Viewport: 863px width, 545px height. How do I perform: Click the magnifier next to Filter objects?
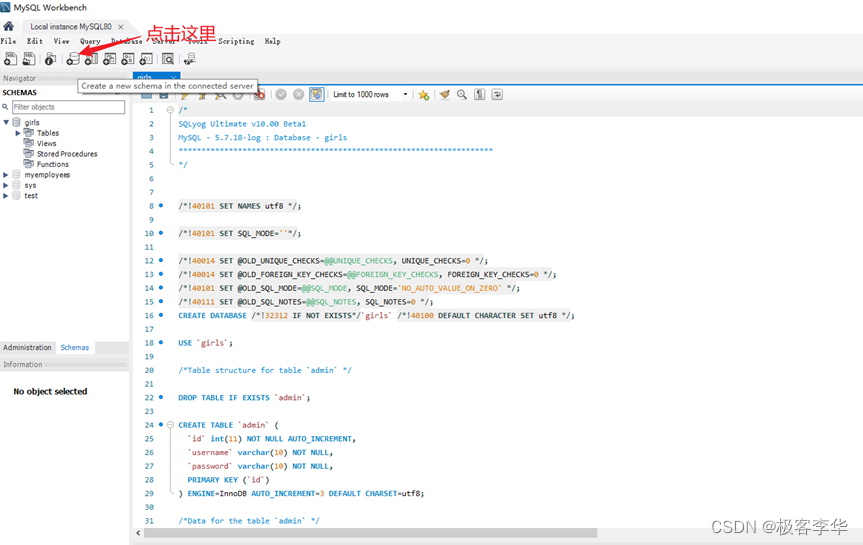6,107
